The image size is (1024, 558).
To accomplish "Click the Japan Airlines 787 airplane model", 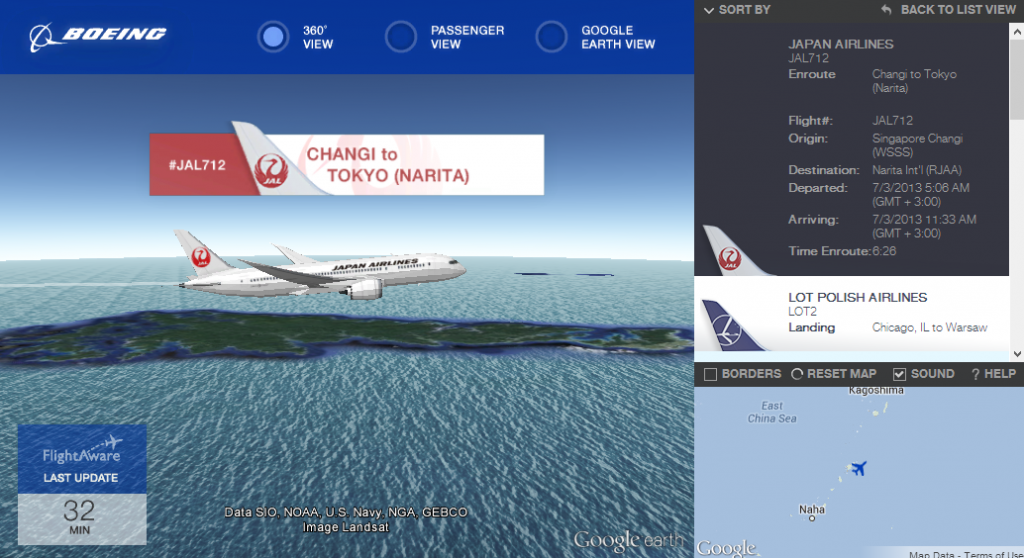I will tap(320, 266).
